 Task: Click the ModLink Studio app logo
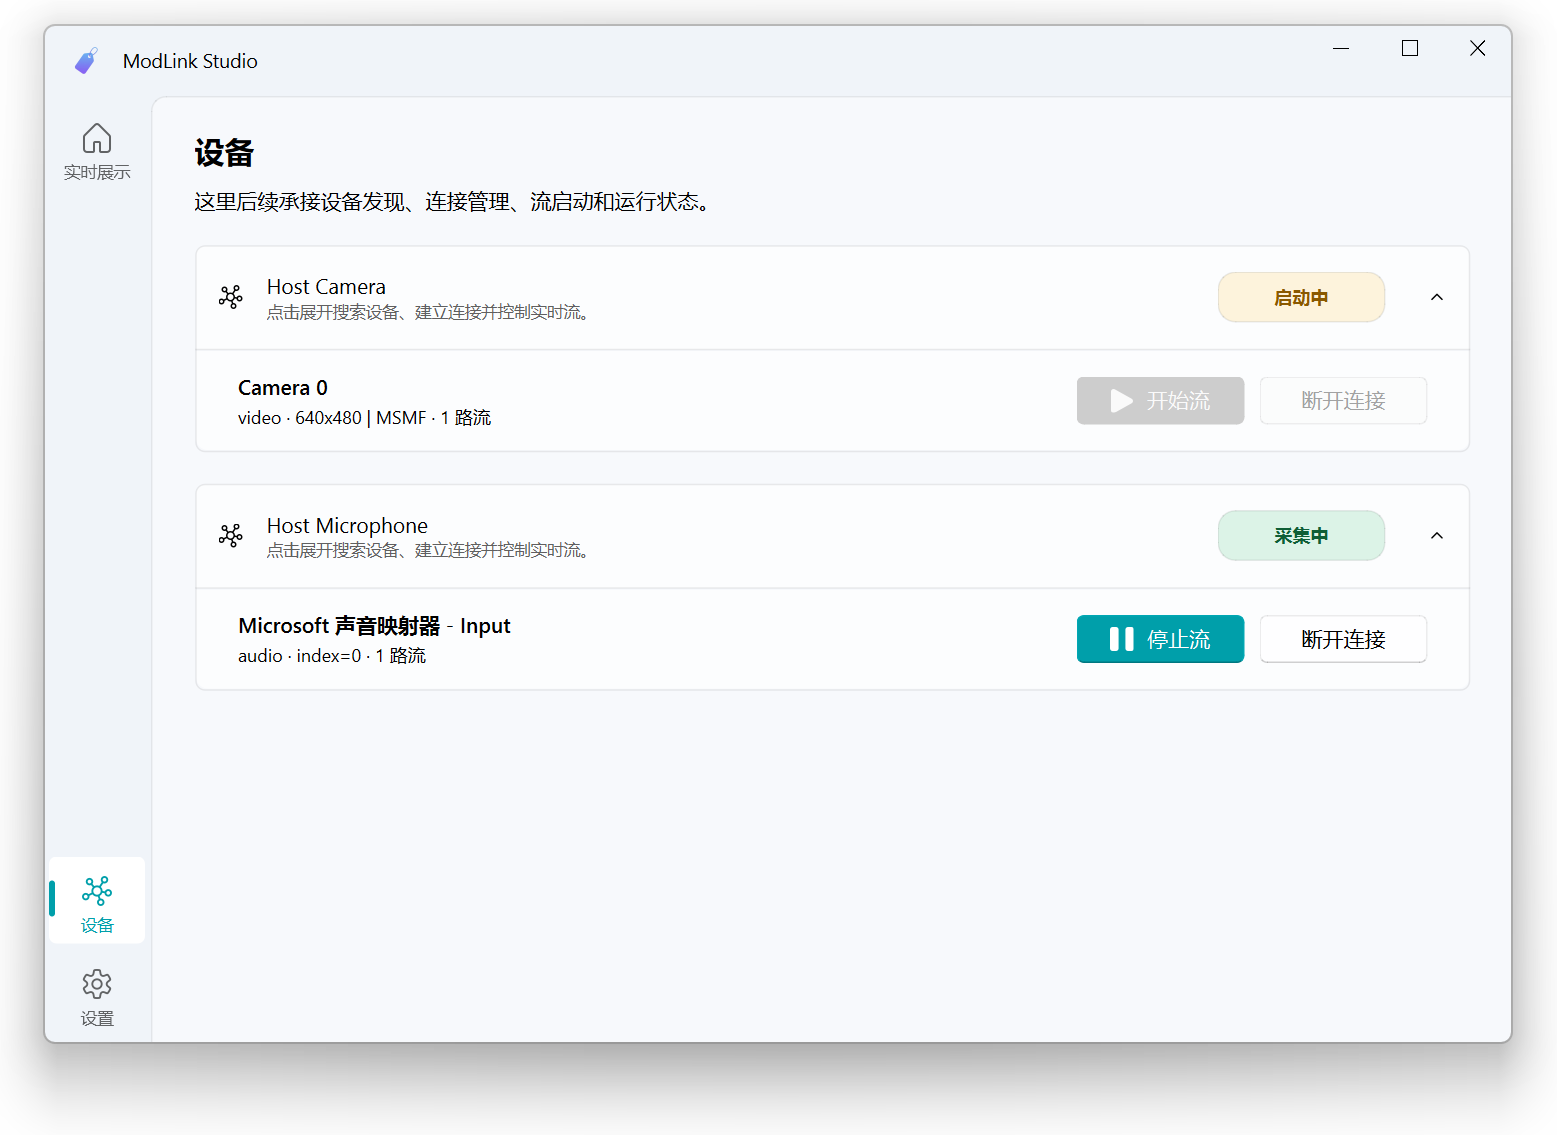tap(87, 61)
